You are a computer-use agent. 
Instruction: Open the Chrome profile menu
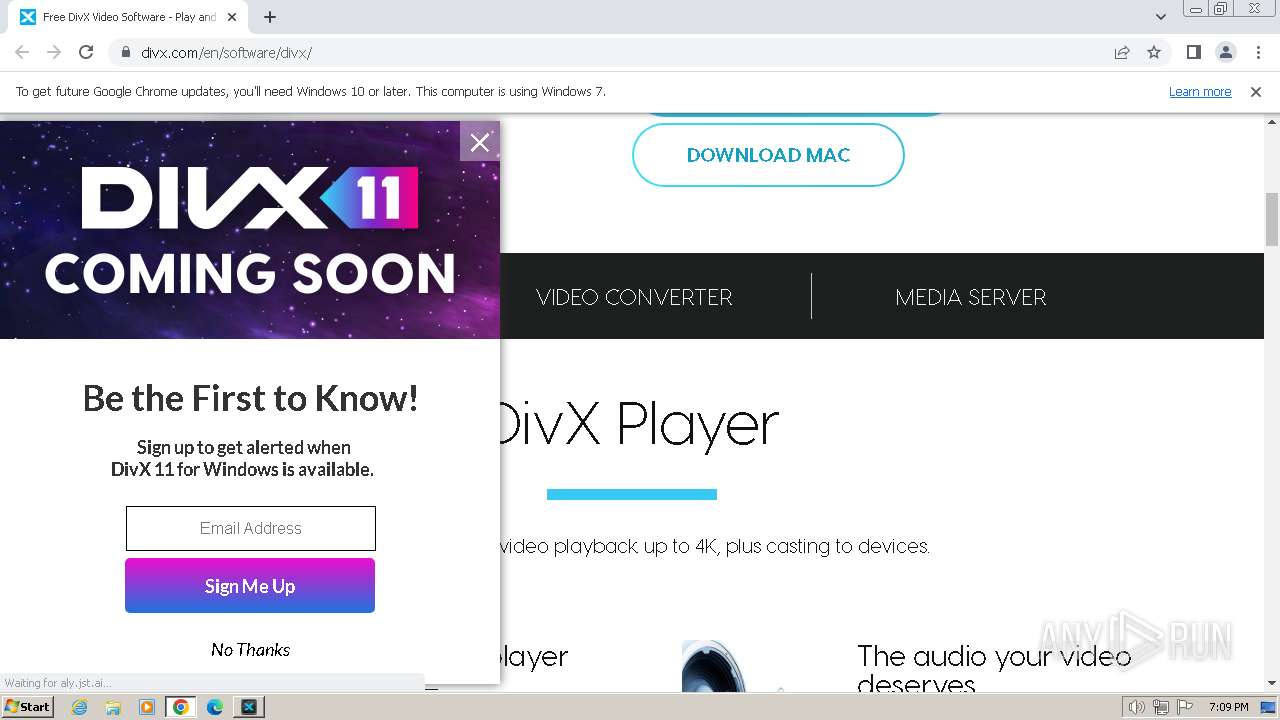1226,53
